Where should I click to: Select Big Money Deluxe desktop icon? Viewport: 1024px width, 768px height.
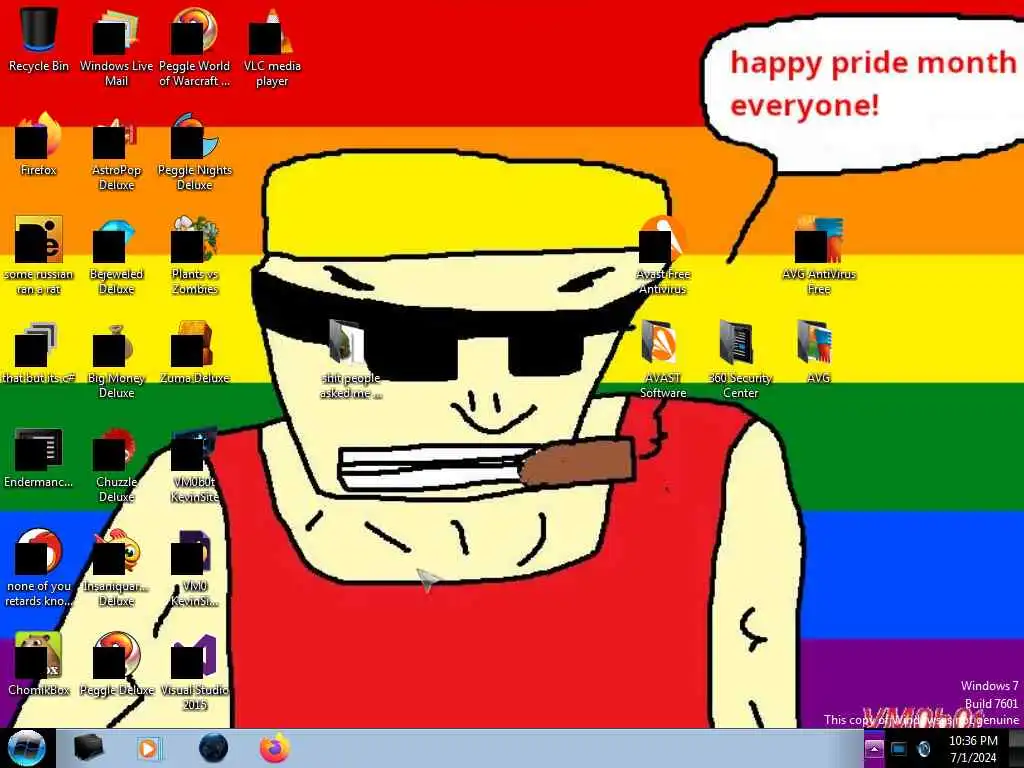tap(116, 360)
